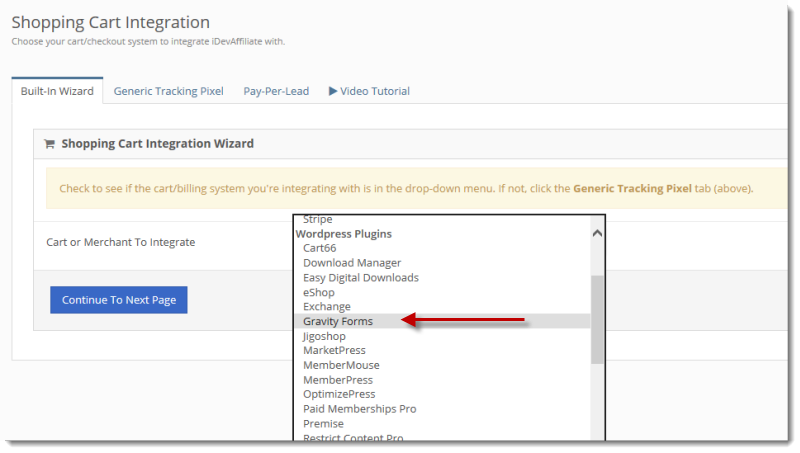
Task: Choose OptimizePress from the list
Action: coord(339,394)
